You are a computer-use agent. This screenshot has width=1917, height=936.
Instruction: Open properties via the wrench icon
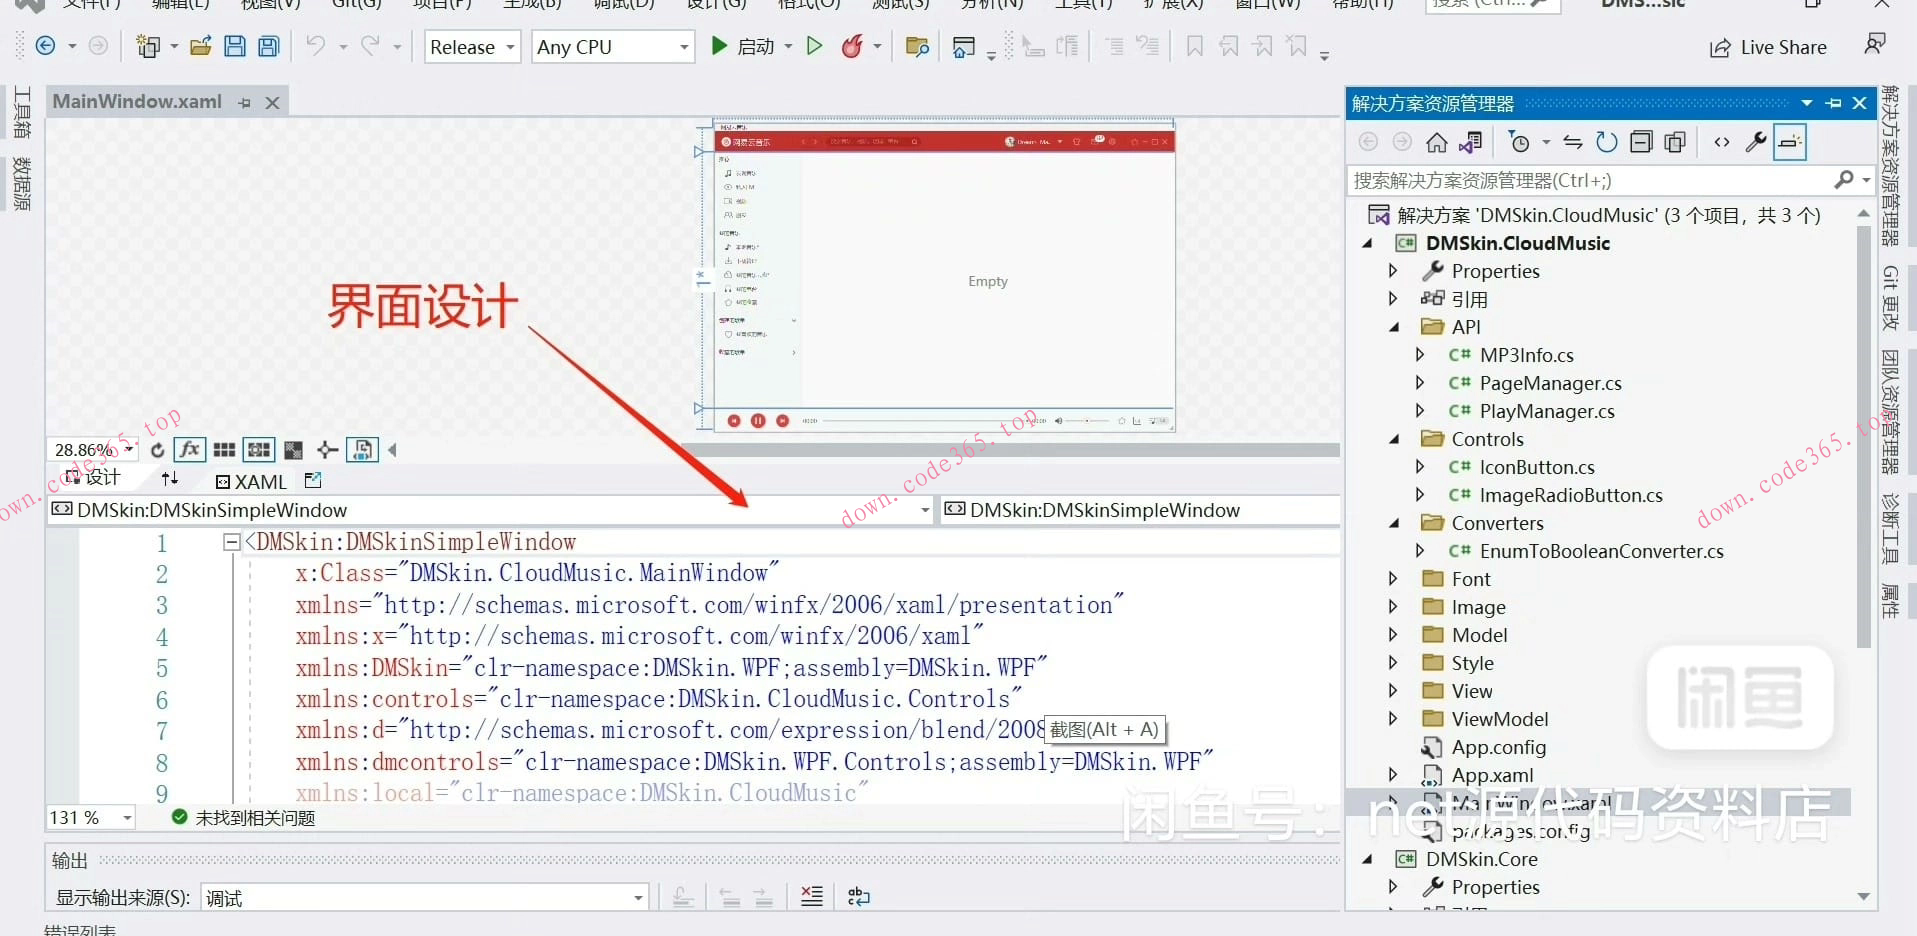[x=1755, y=143]
